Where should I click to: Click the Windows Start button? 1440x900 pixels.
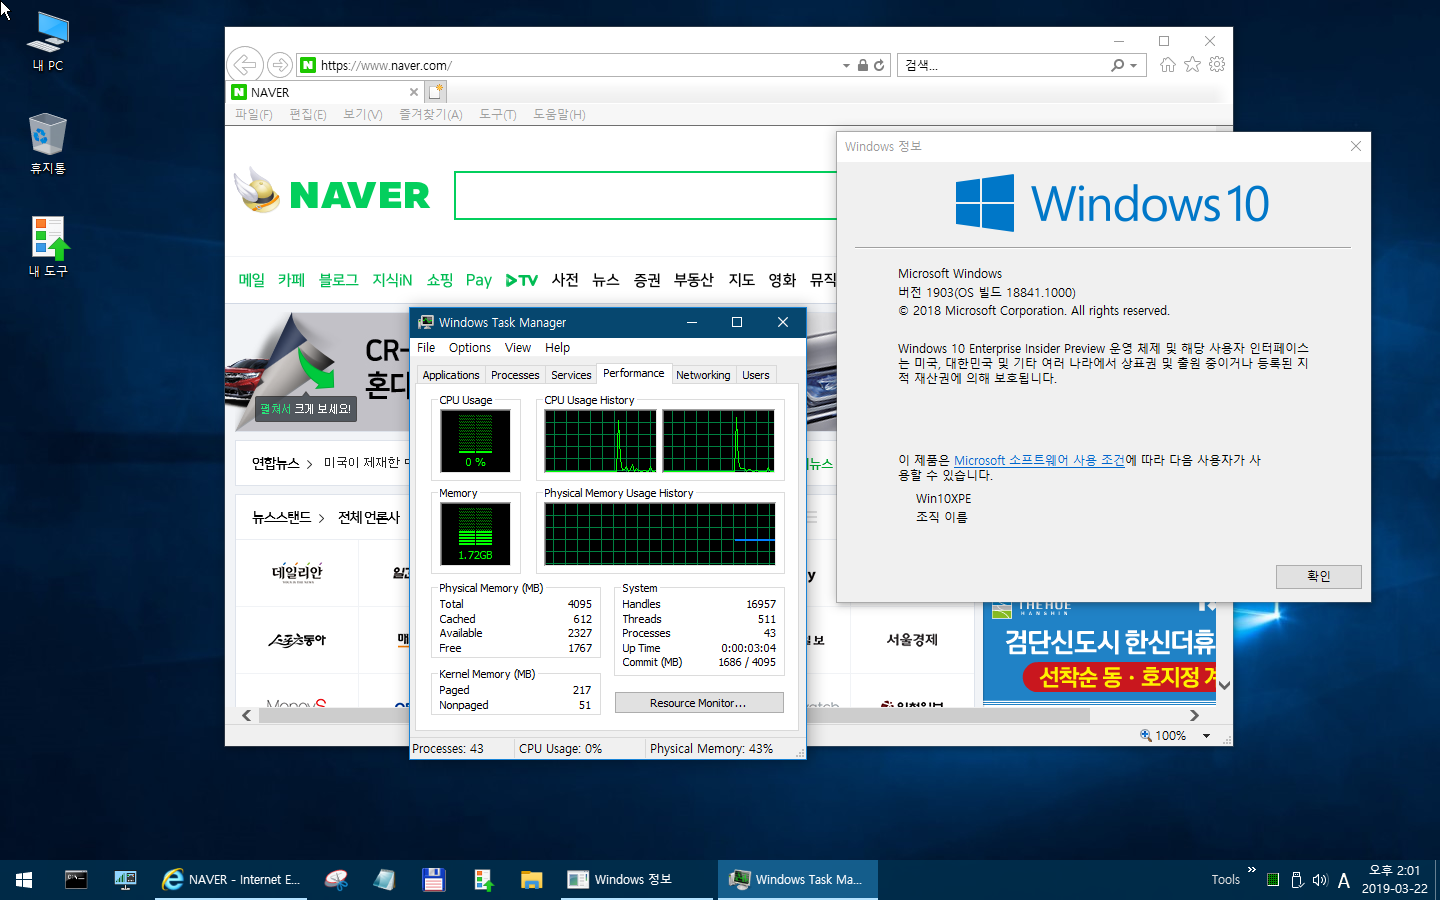24,880
